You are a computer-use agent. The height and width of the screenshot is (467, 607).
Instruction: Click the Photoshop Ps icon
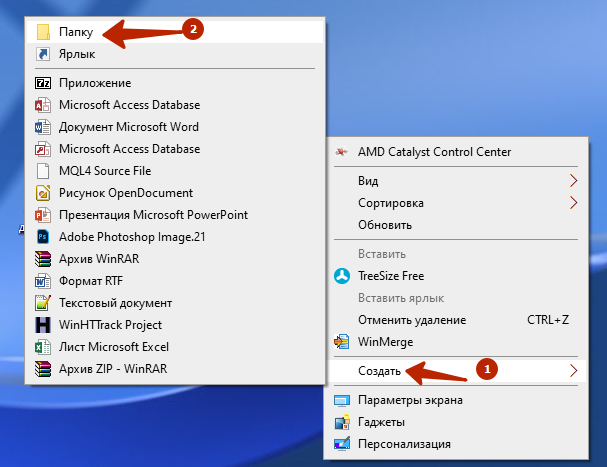43,237
